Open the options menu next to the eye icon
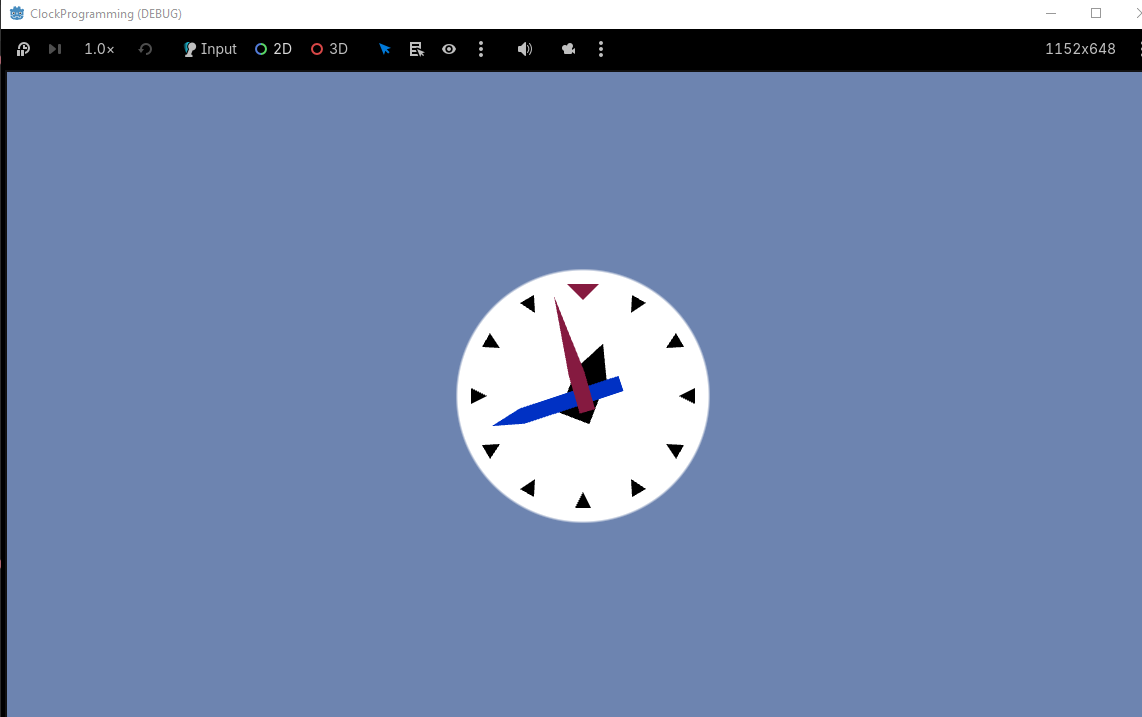 (481, 49)
